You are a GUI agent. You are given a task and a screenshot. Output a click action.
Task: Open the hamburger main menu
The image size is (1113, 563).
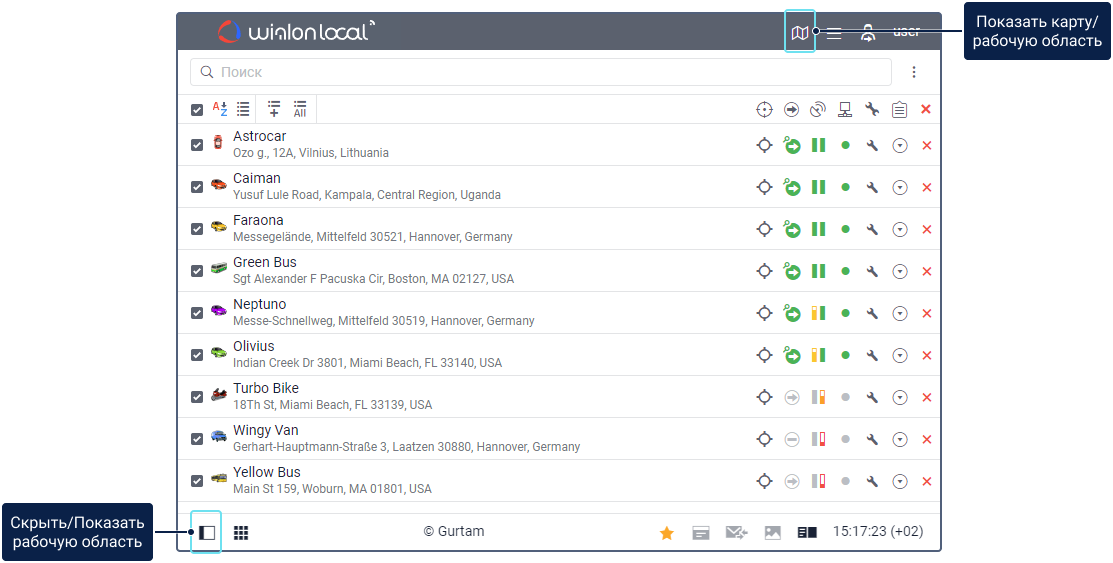pyautogui.click(x=834, y=33)
